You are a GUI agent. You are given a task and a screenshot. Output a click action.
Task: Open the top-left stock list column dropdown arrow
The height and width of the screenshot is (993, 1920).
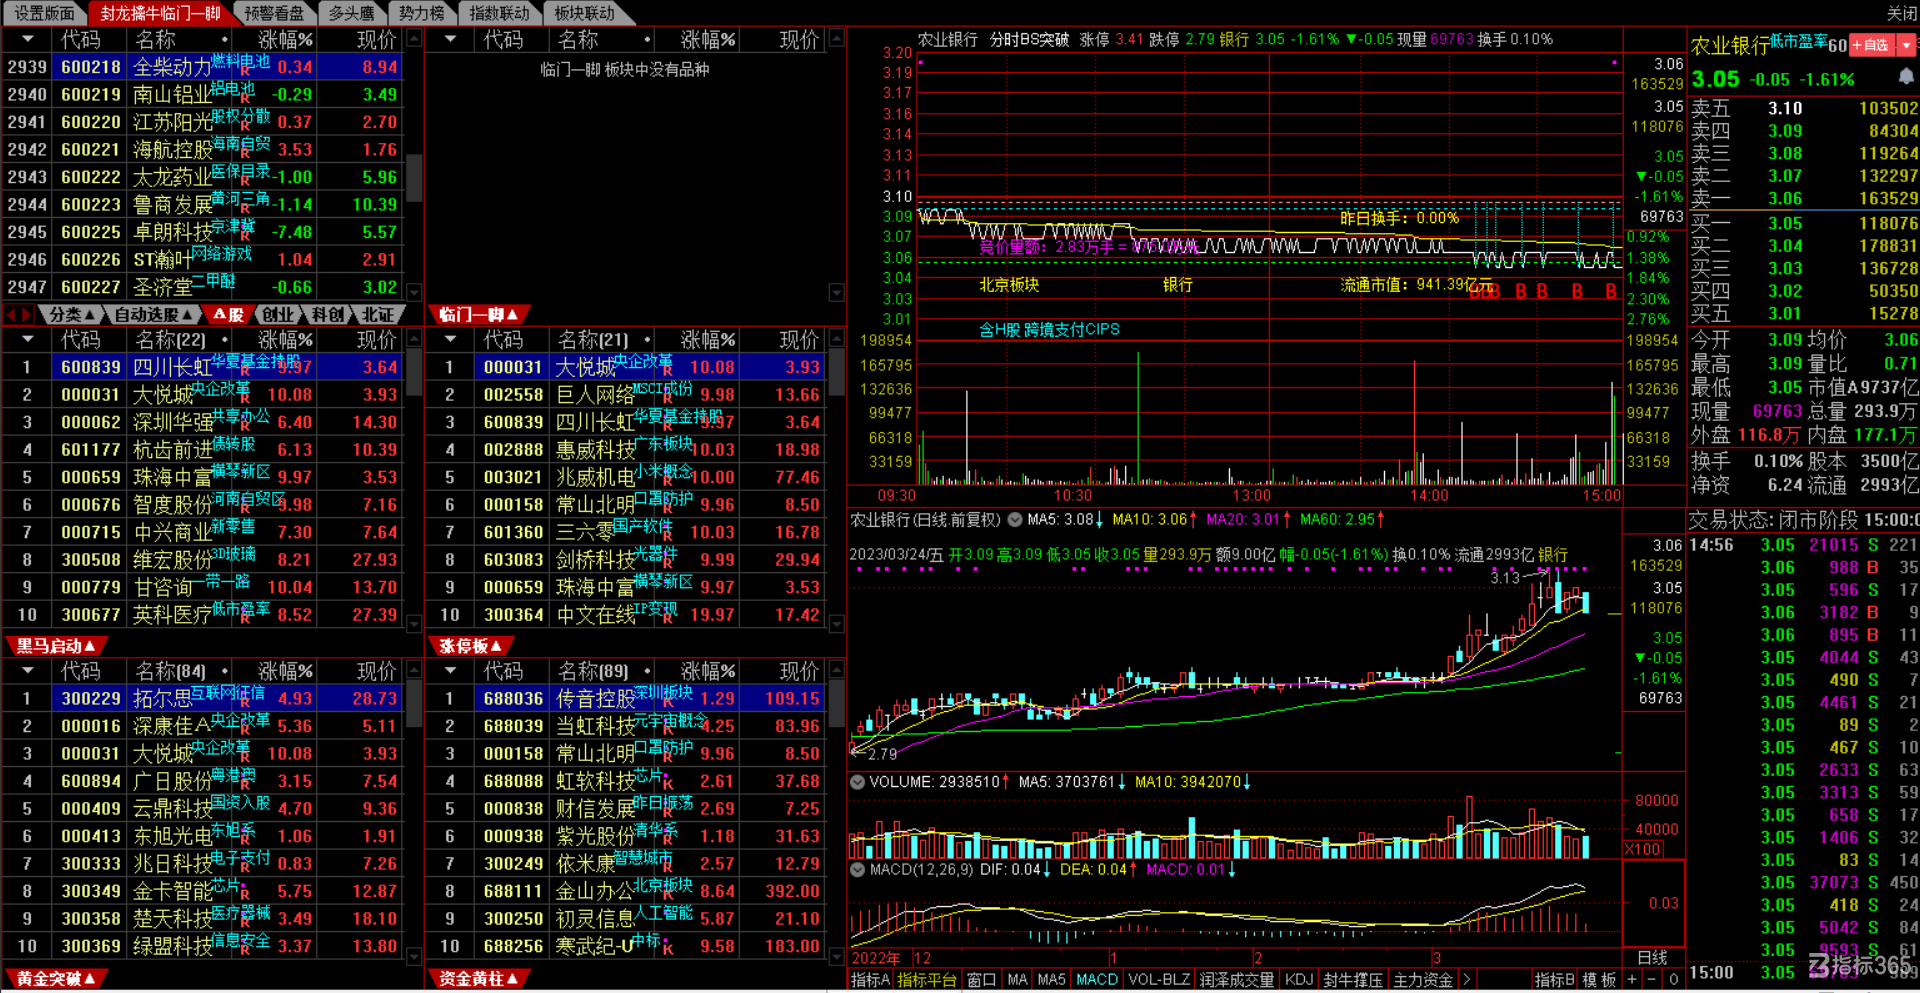[x=28, y=39]
